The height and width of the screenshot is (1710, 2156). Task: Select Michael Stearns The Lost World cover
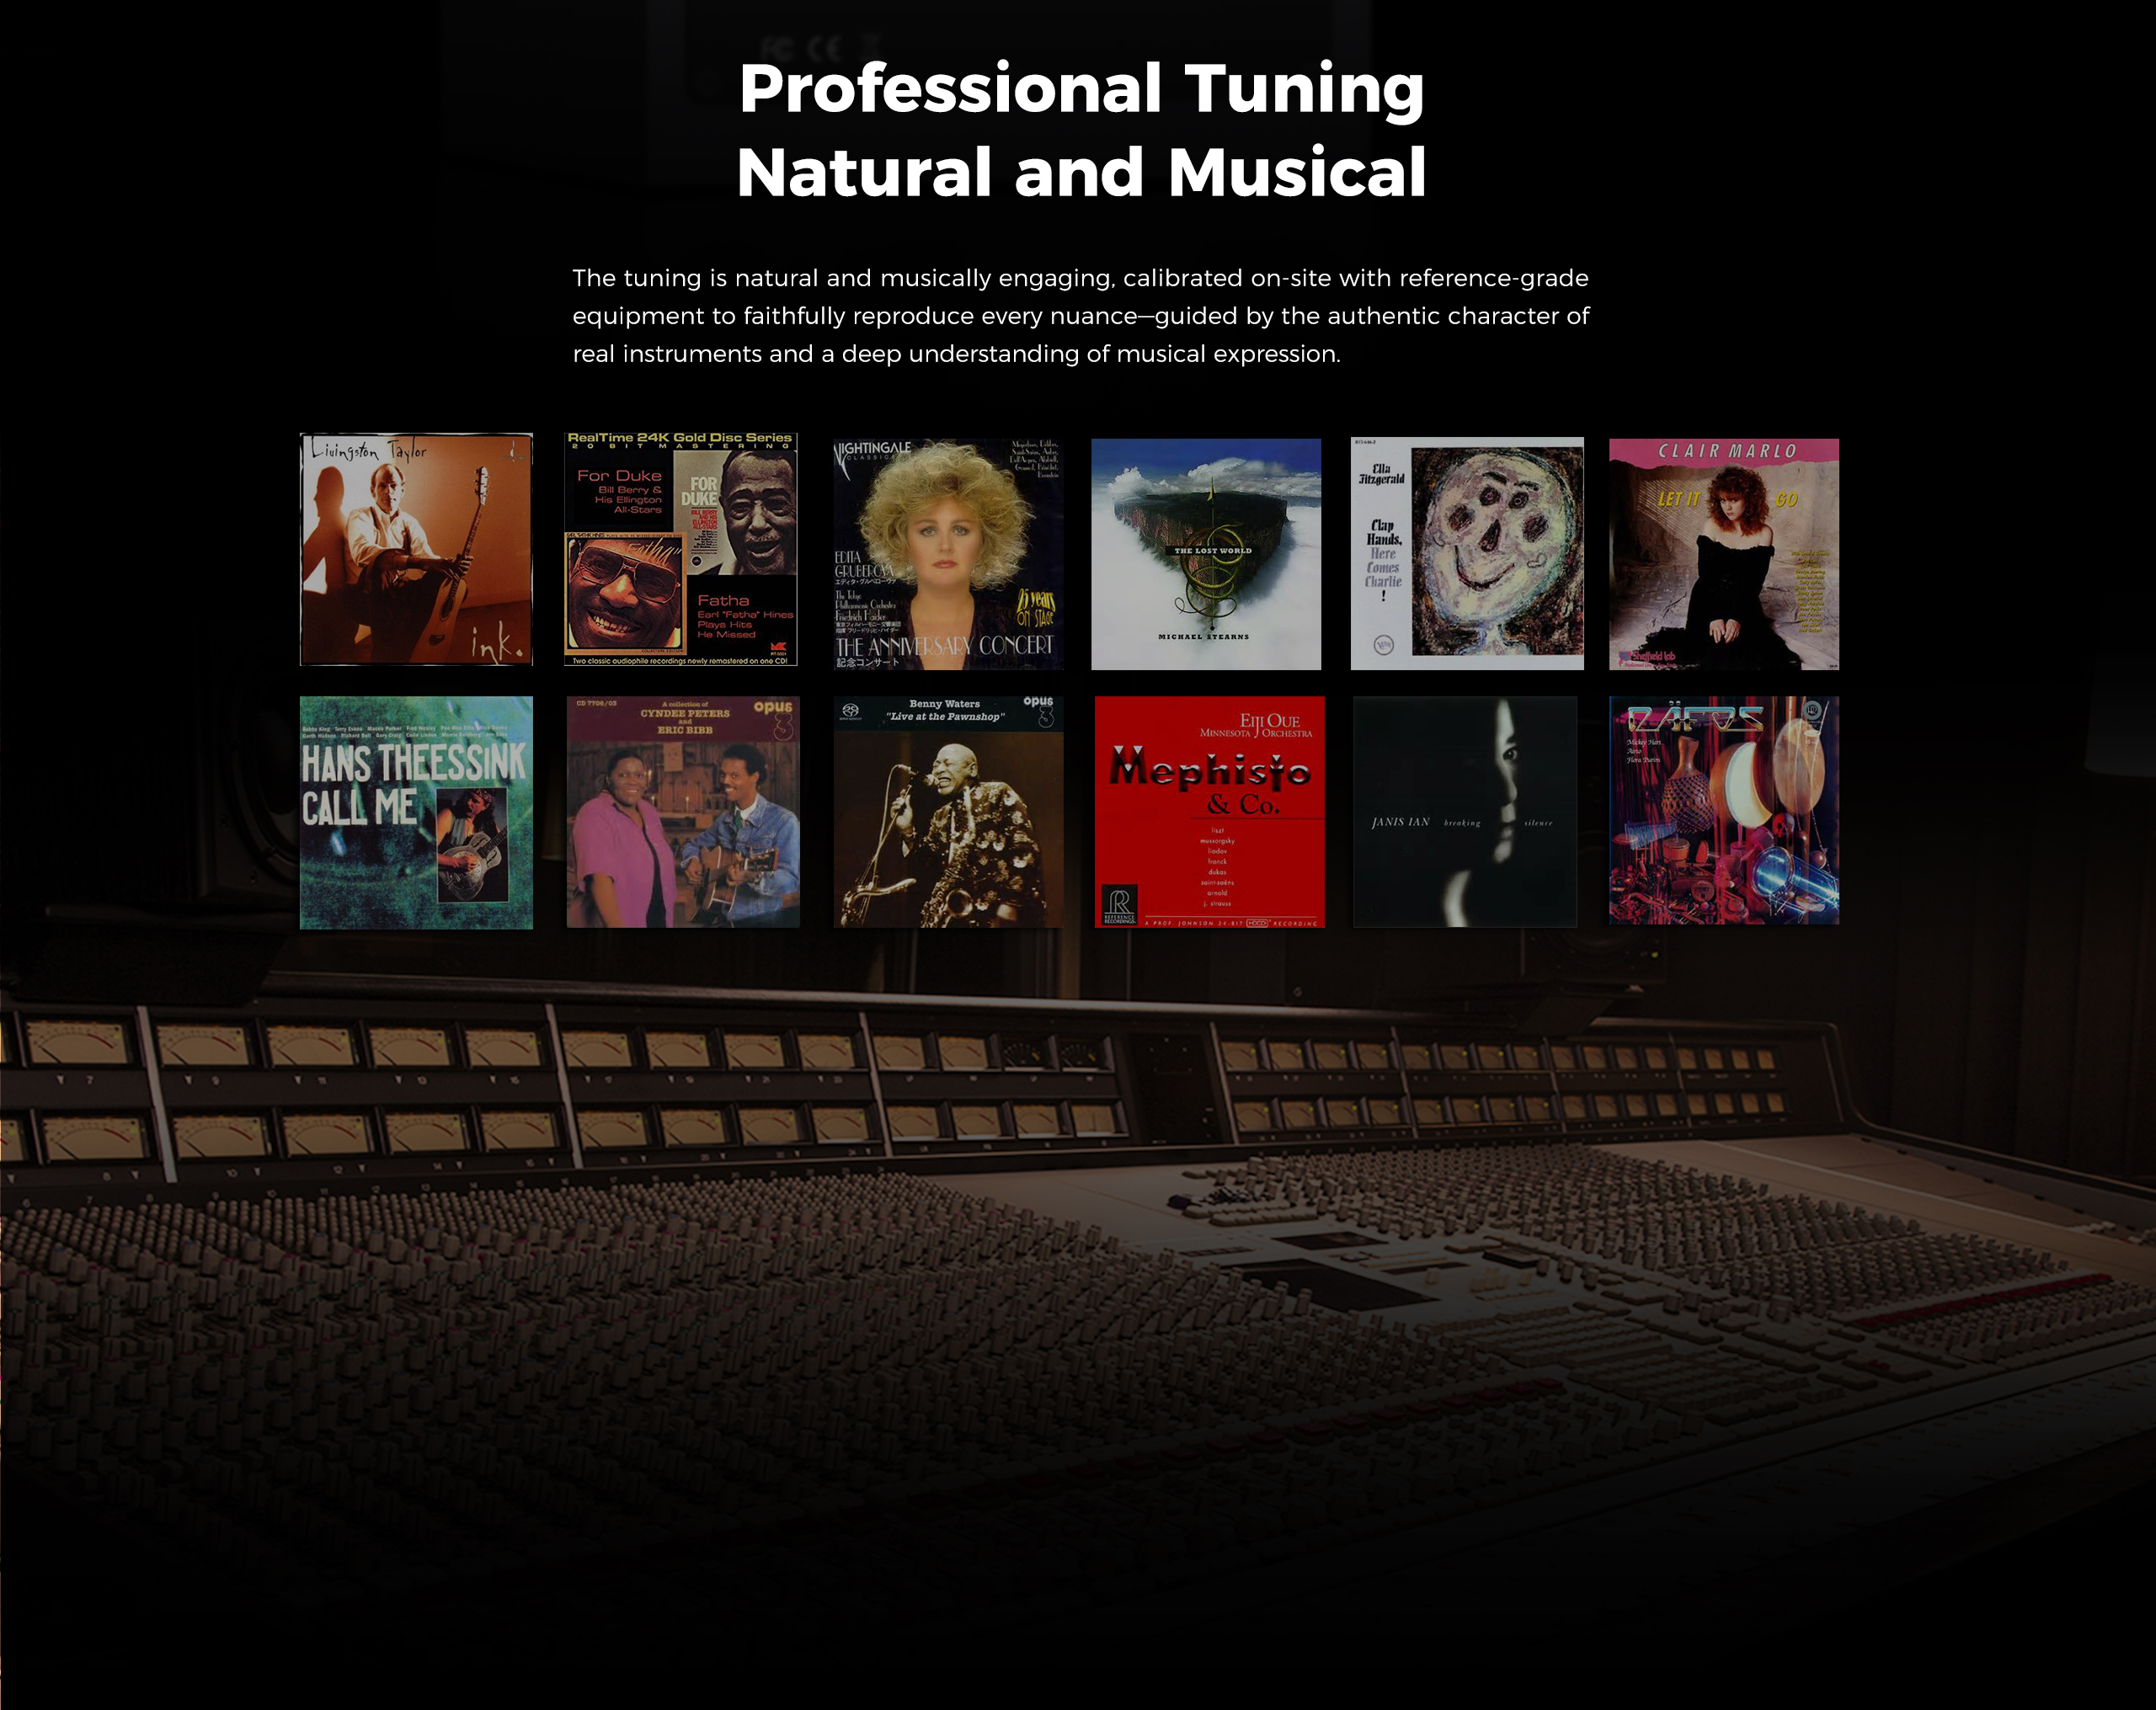click(1206, 554)
